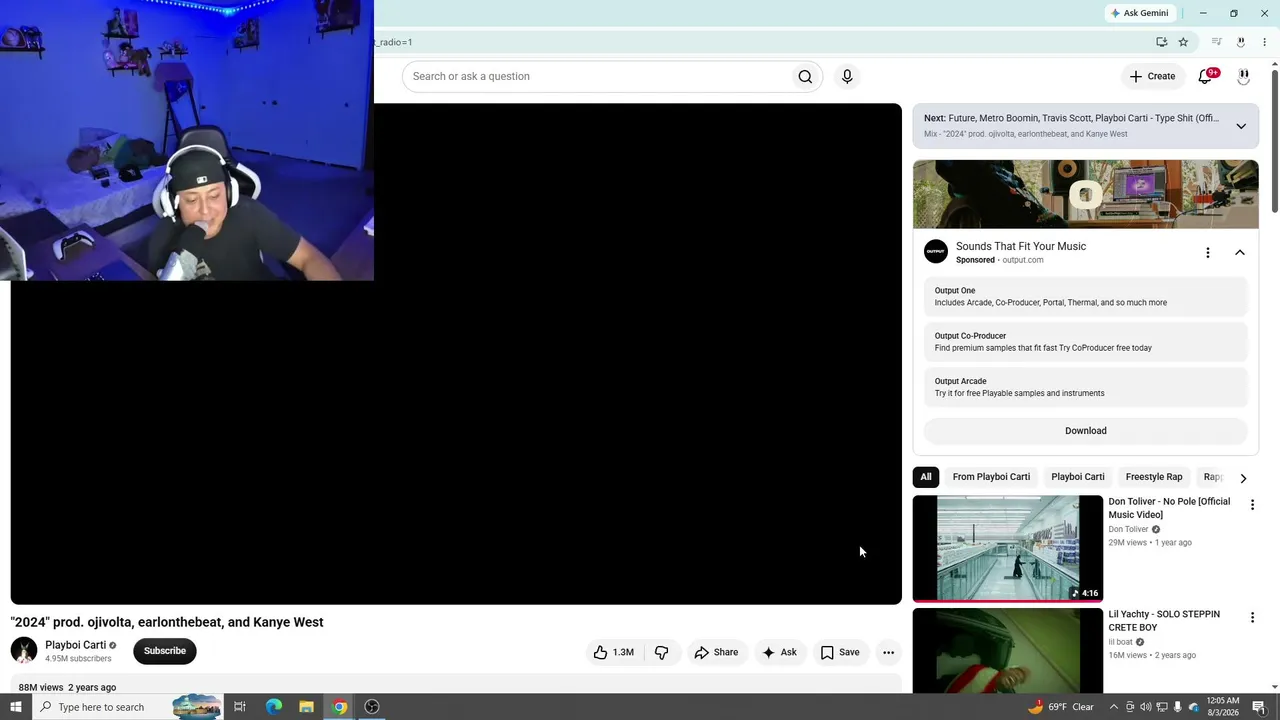Click Ask Gemini in the title bar
Screen dimensions: 1280x720
(x=1139, y=13)
